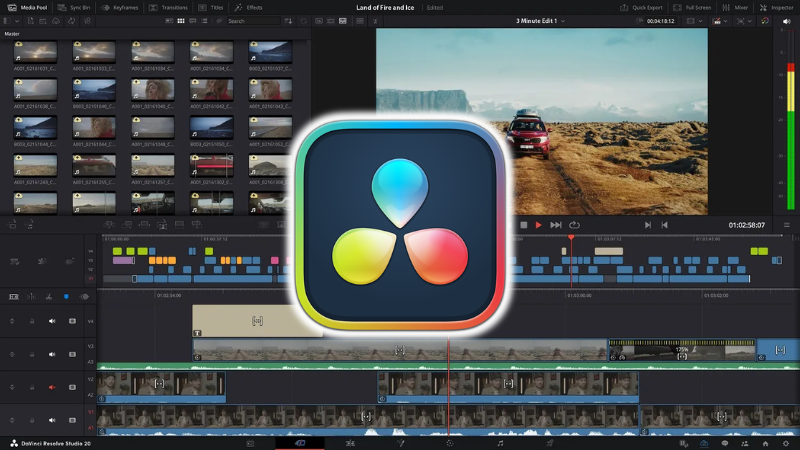This screenshot has height=450, width=800.
Task: Open the Effects tab
Action: pos(248,8)
